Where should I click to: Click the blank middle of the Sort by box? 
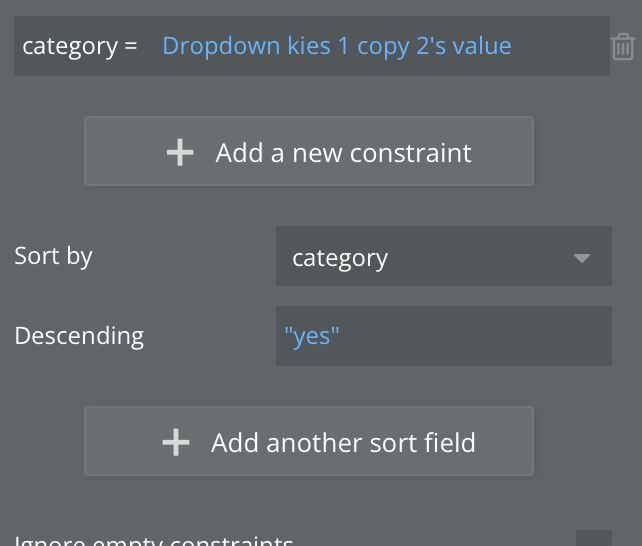click(x=470, y=258)
